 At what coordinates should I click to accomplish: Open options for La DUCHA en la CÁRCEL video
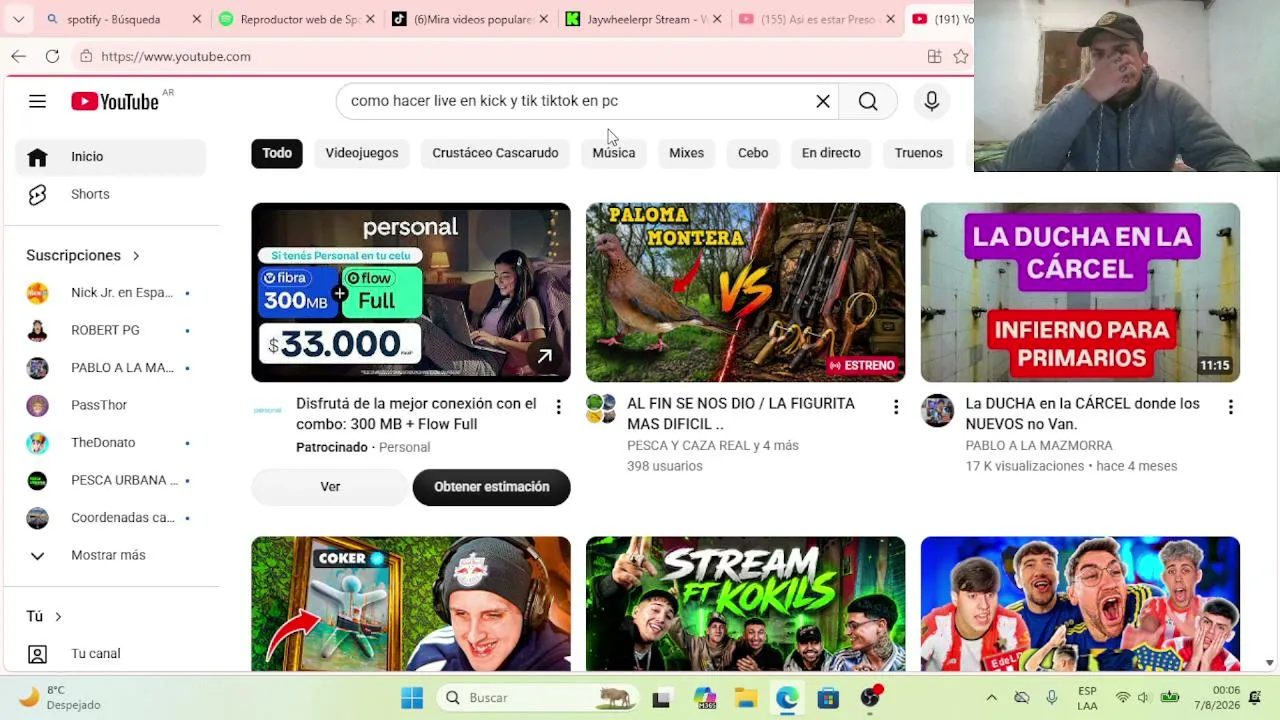[x=1230, y=406]
